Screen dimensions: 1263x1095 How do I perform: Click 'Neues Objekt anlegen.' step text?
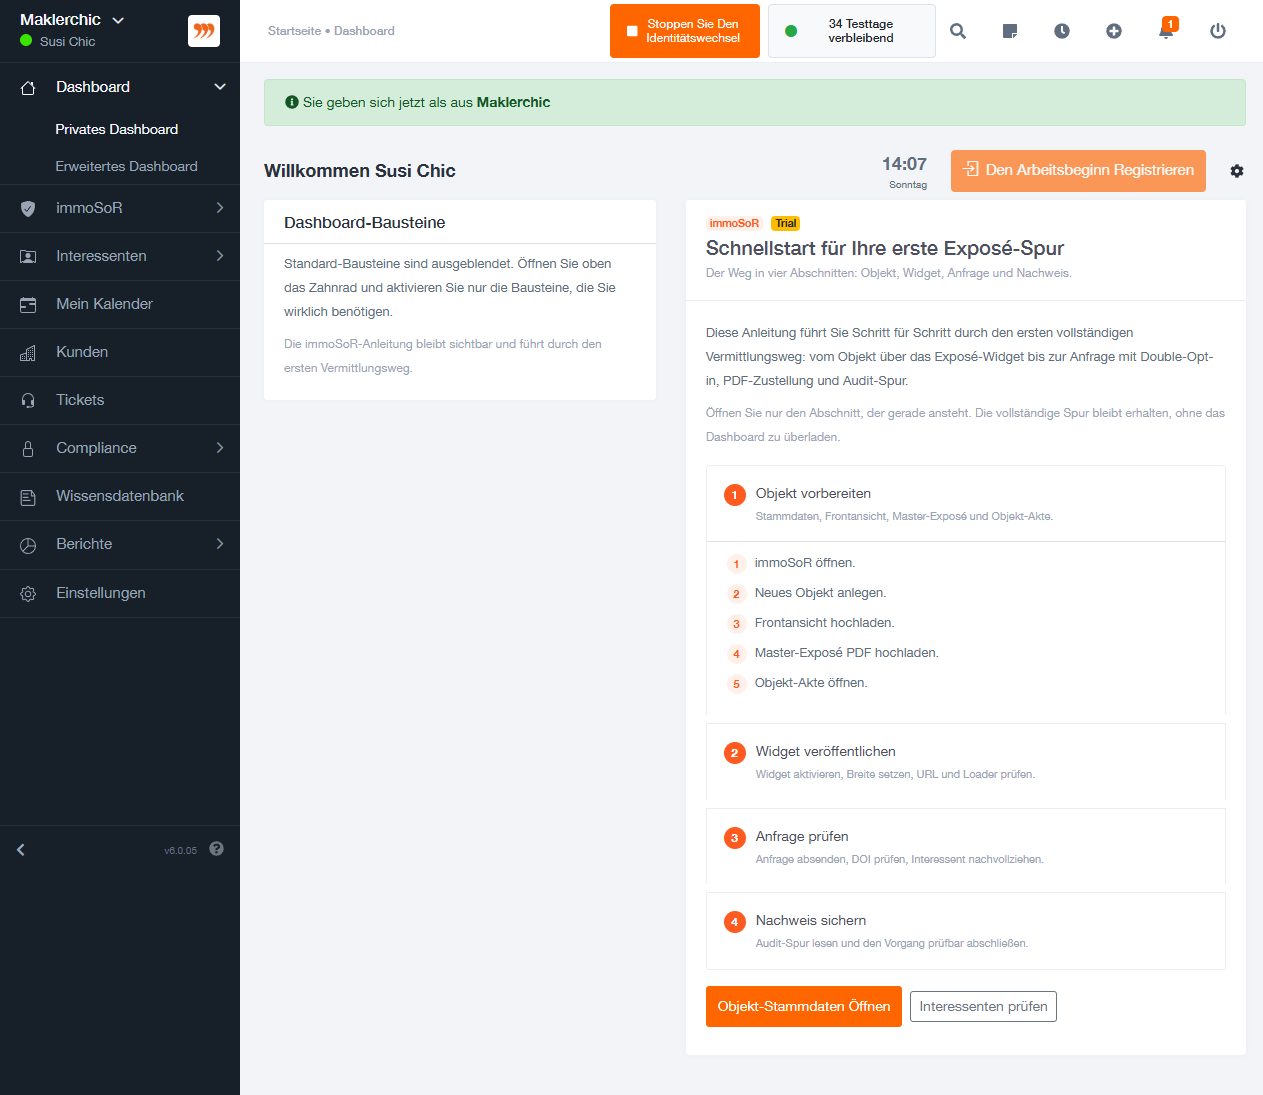pos(820,593)
